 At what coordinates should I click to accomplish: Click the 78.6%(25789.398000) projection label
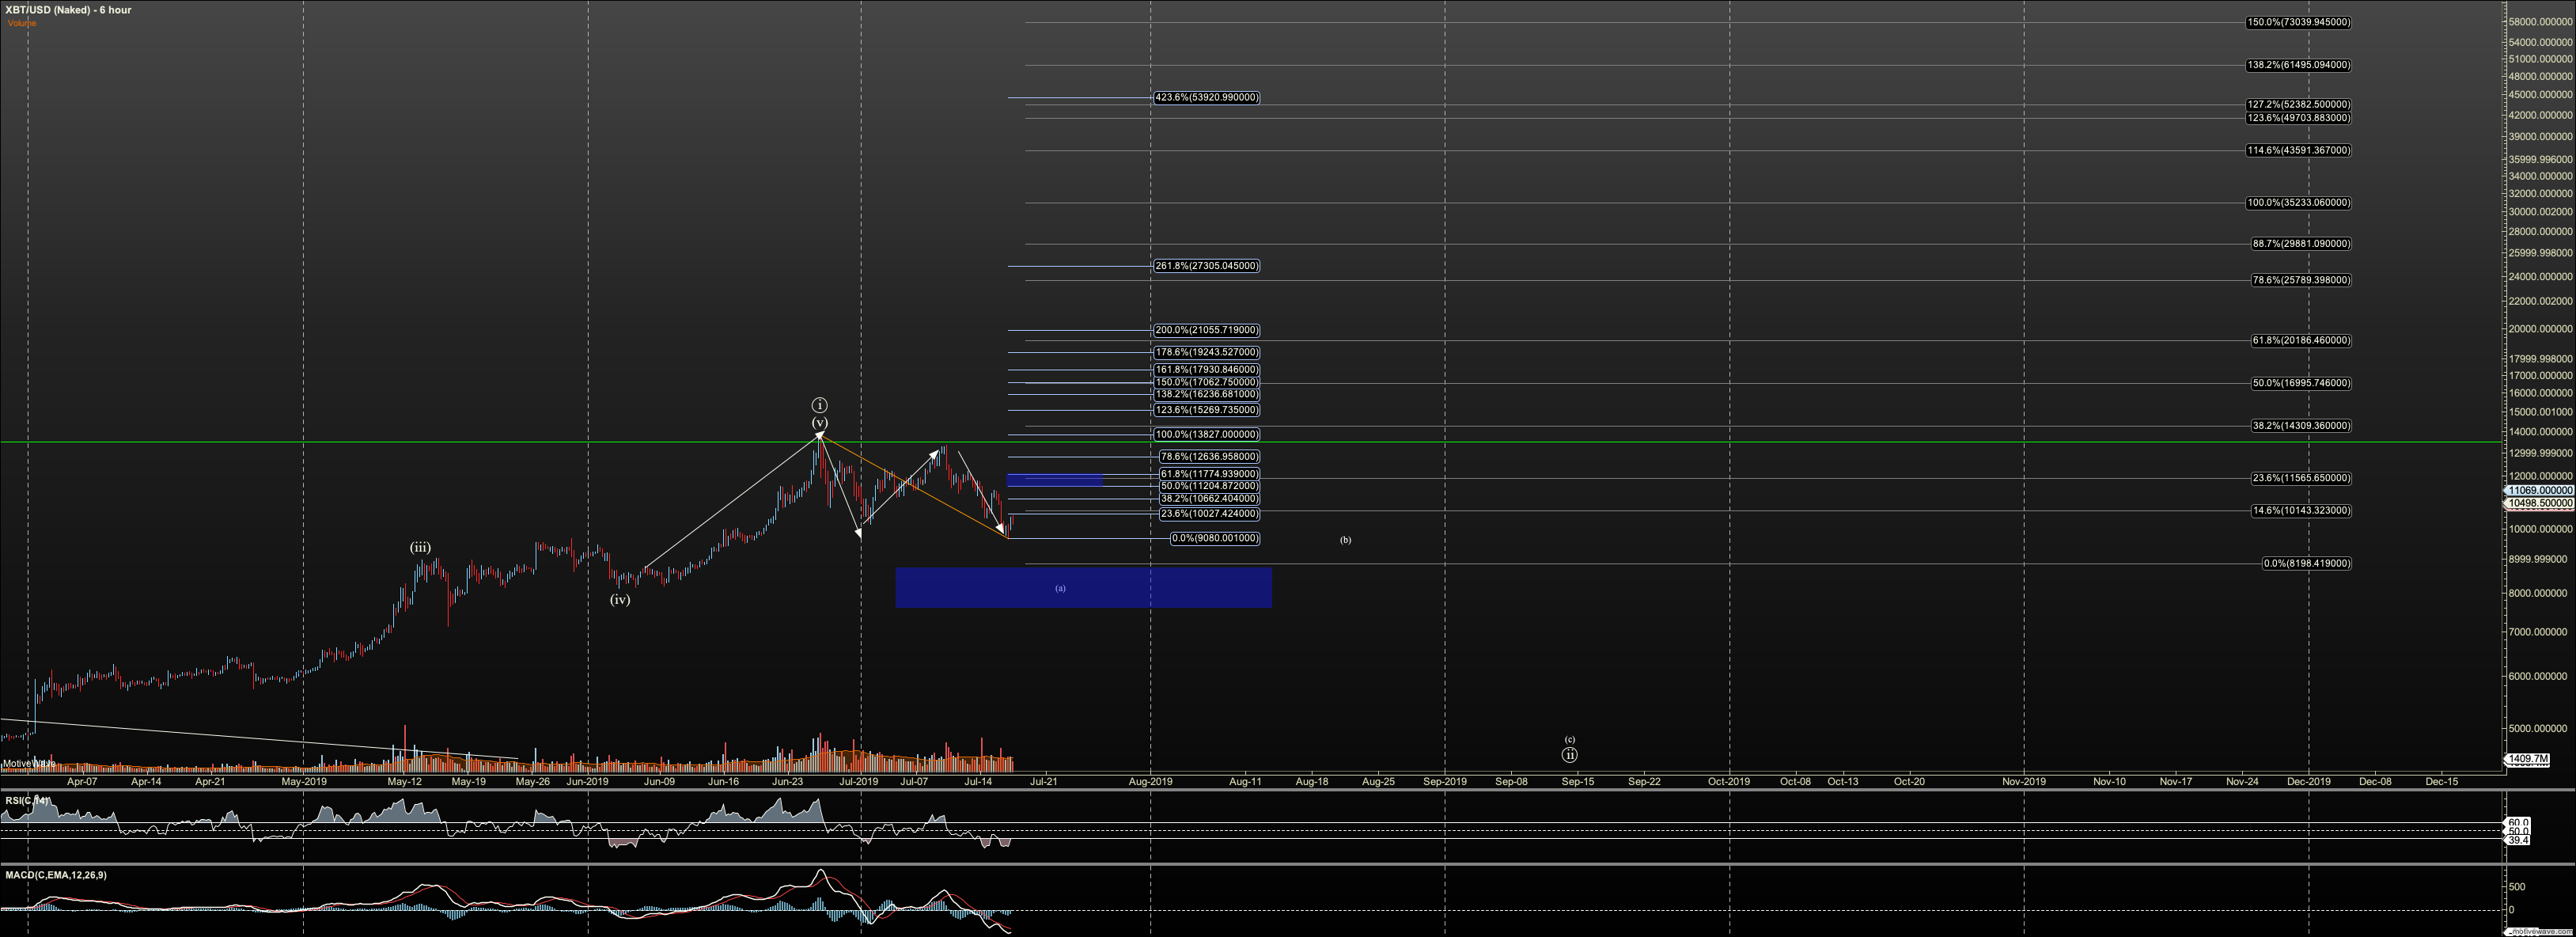(x=2301, y=280)
